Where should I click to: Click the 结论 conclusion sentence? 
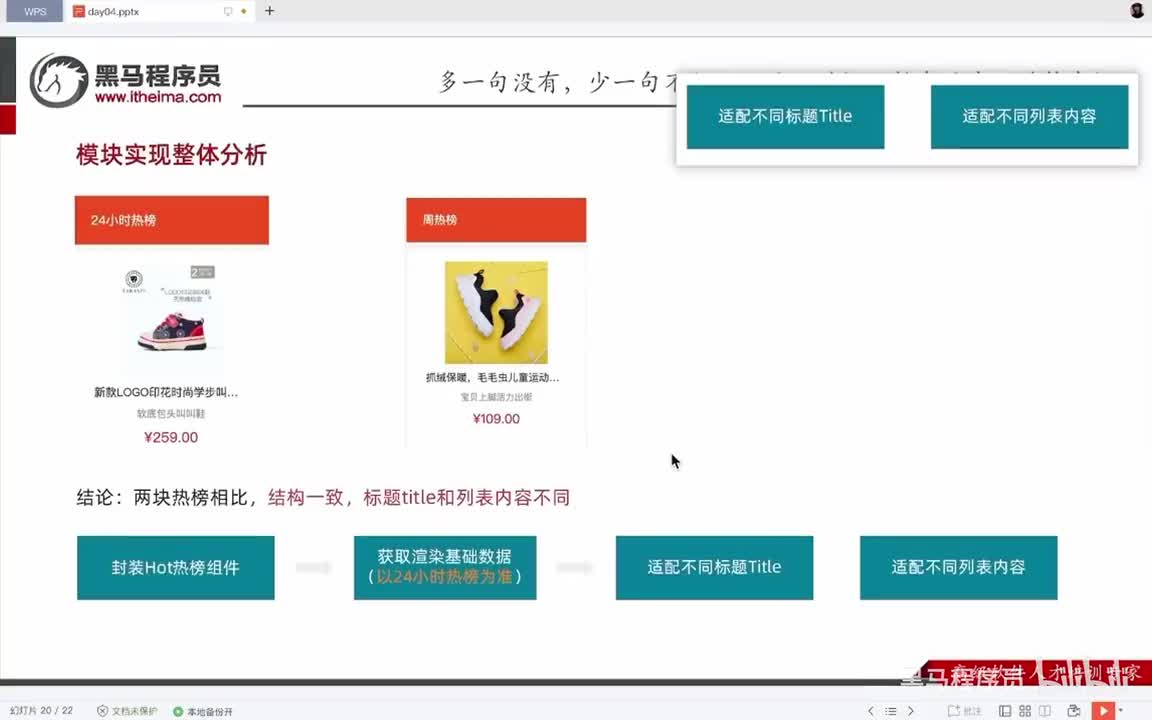[323, 497]
